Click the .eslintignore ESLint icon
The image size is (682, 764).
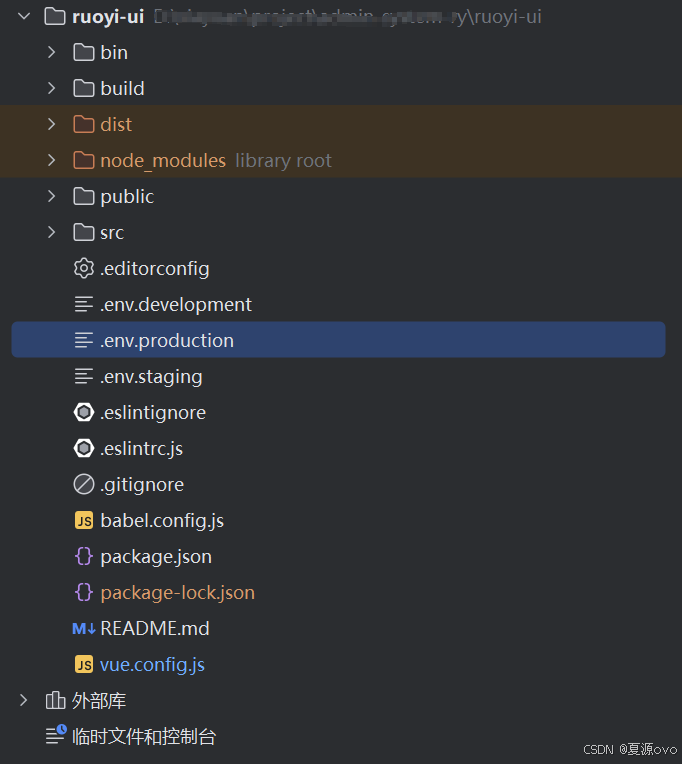point(84,413)
